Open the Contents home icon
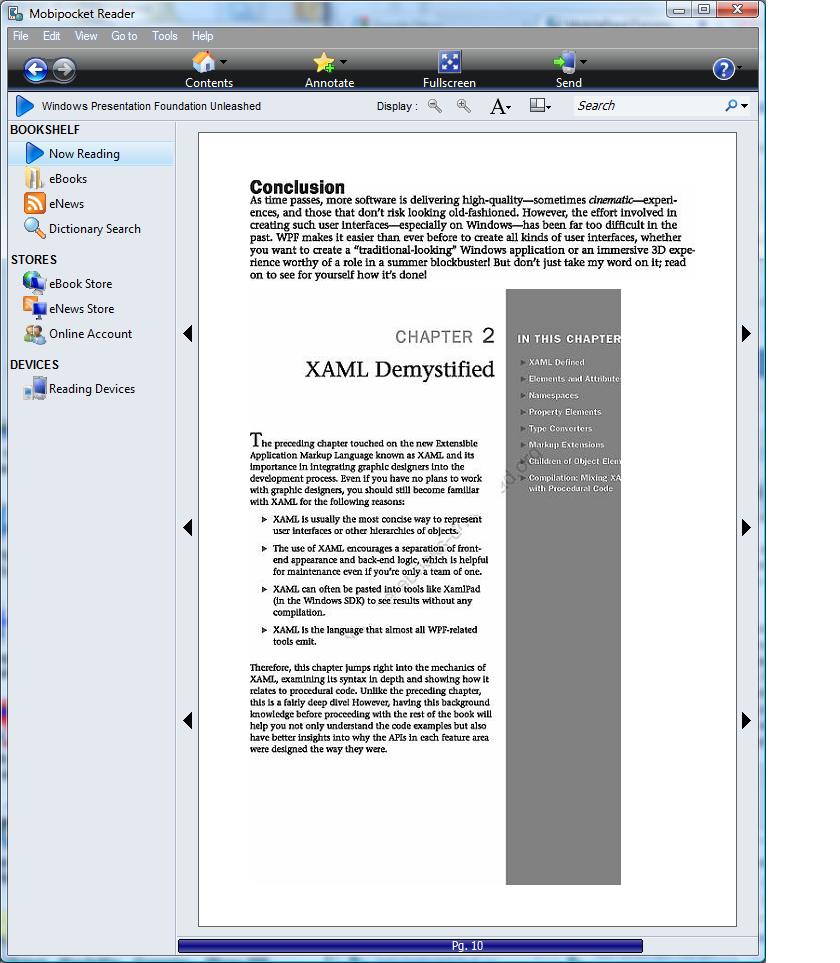 click(204, 62)
